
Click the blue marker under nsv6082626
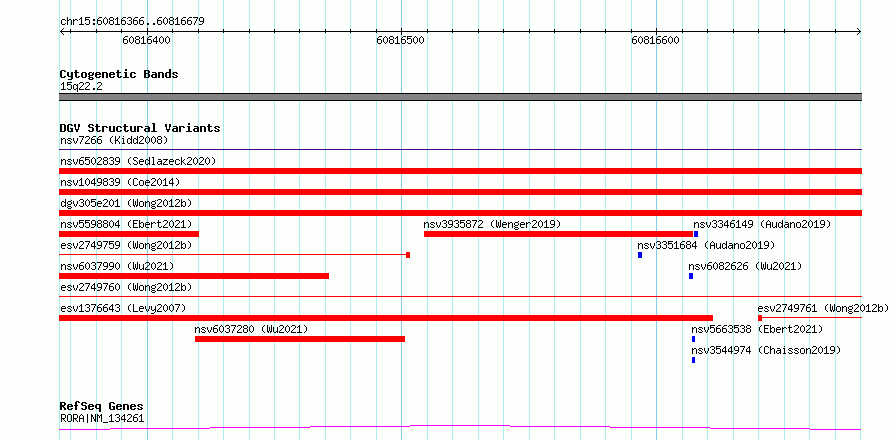691,276
